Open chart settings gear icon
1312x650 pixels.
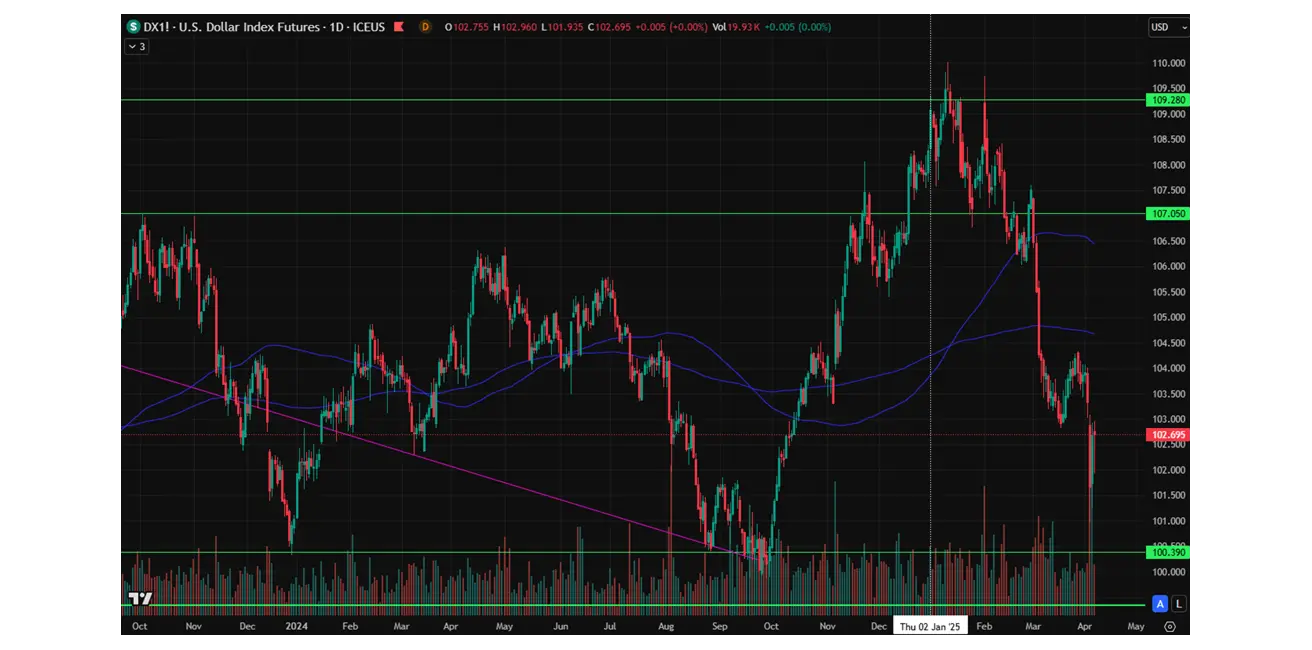click(1170, 627)
